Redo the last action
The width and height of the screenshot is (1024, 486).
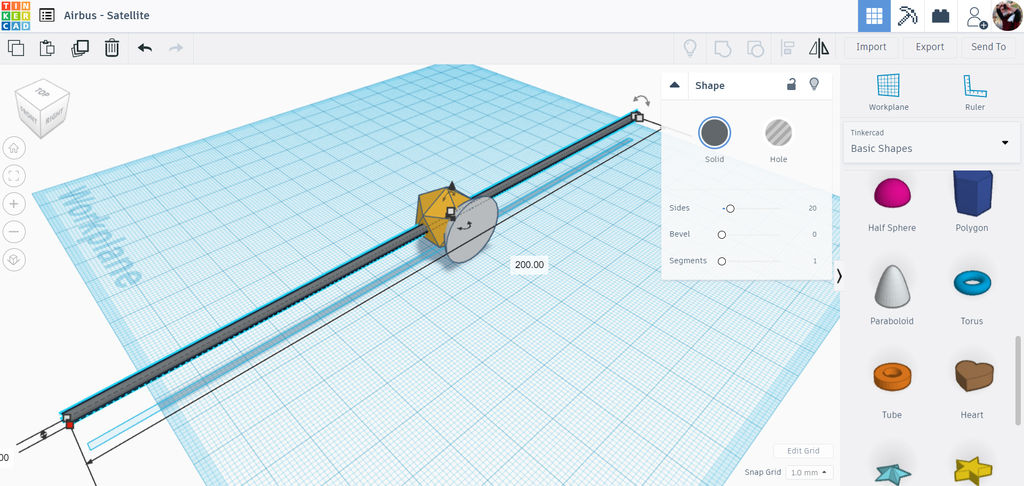point(176,48)
